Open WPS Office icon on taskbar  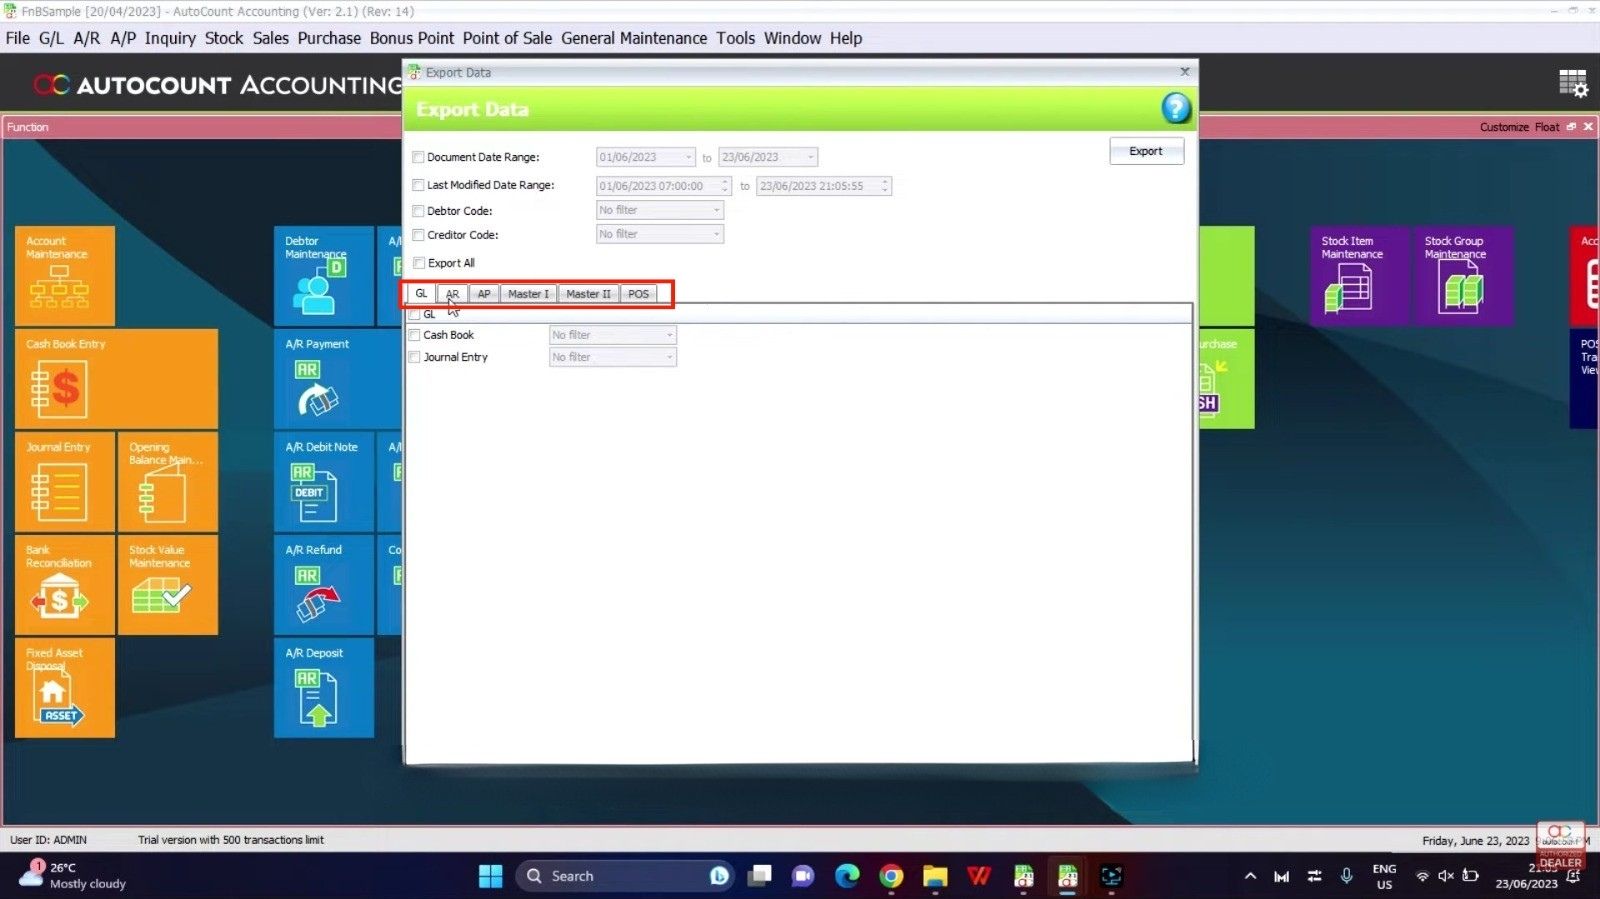tap(979, 876)
